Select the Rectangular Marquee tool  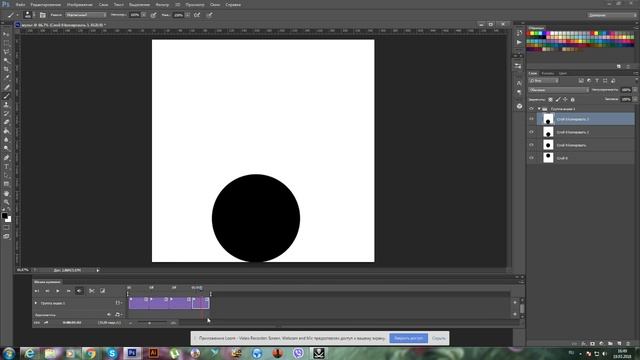point(6,43)
